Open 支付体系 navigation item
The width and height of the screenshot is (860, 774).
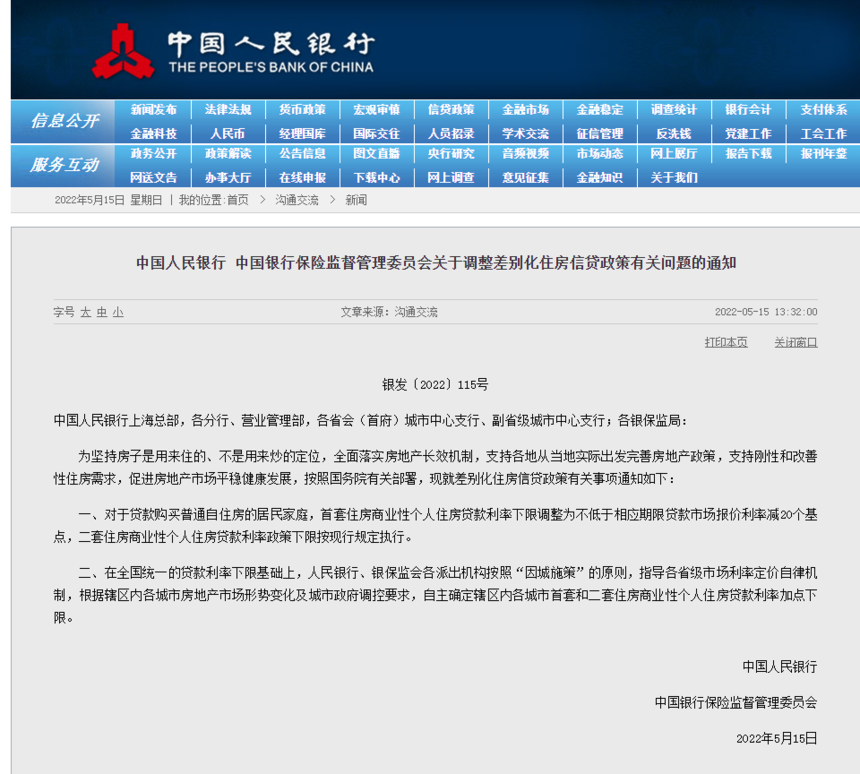pos(823,110)
